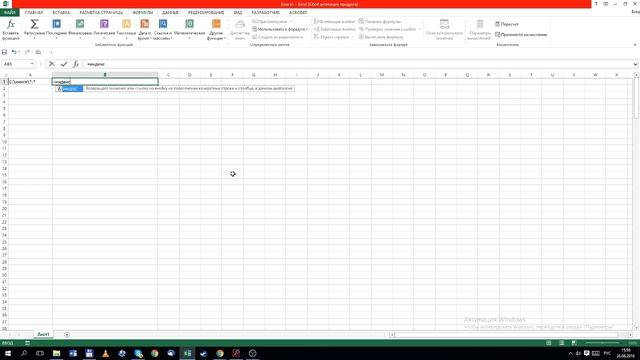The width and height of the screenshot is (640, 360).
Task: Open the Math functions icon
Action: click(x=189, y=24)
